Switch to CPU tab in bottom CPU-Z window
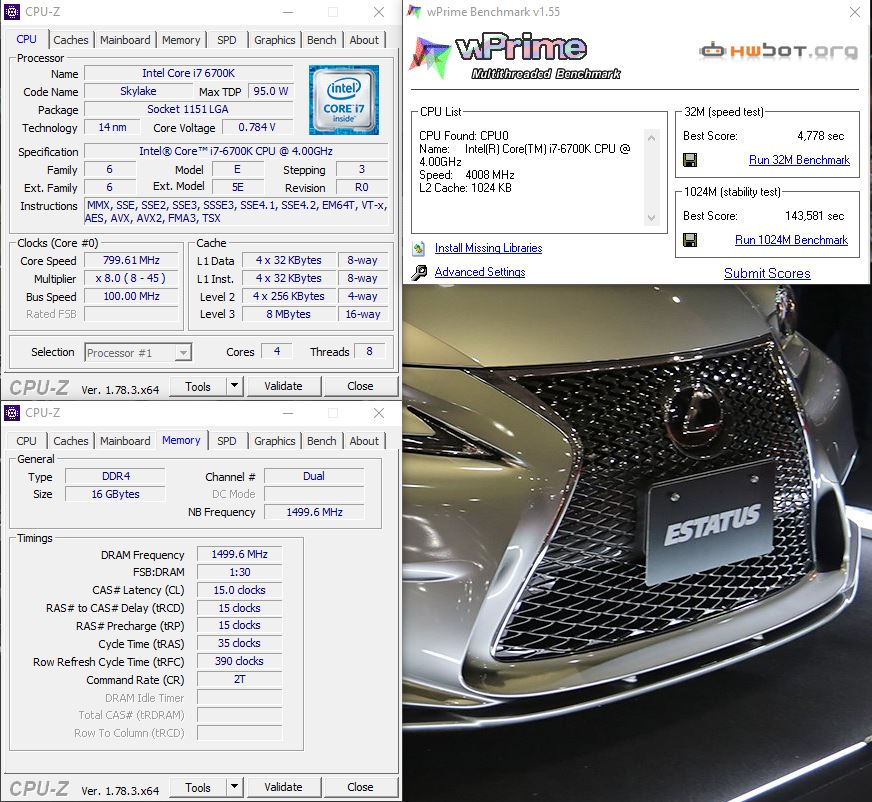This screenshot has width=872, height=802. pos(26,441)
